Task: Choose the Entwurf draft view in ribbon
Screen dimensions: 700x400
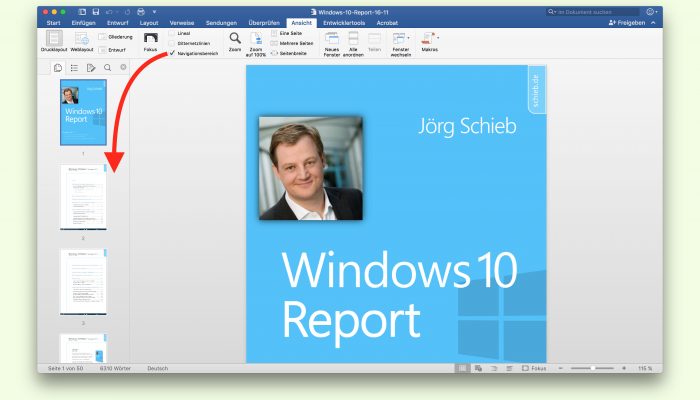Action: 112,50
